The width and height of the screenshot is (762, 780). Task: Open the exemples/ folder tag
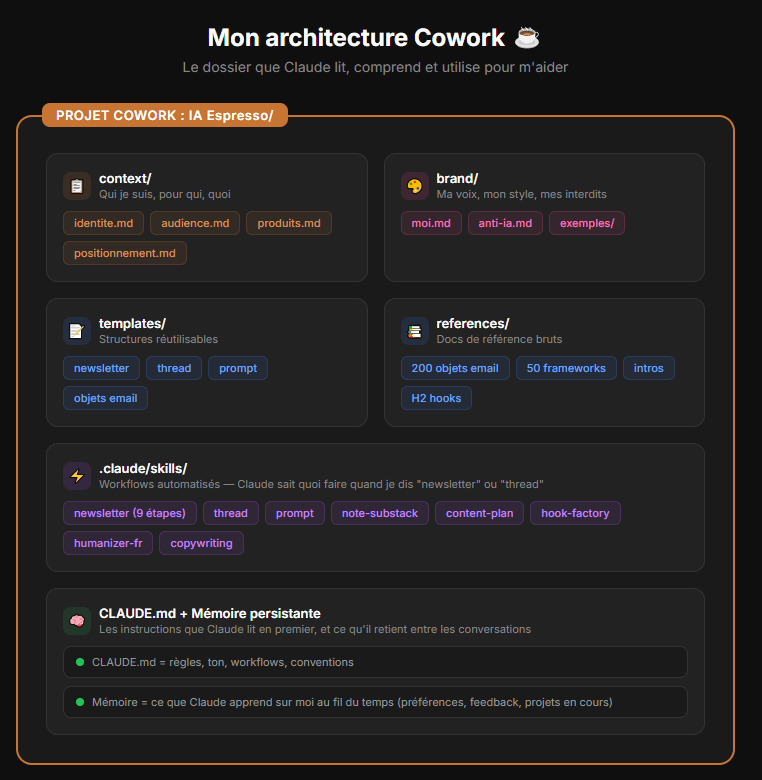click(x=587, y=223)
